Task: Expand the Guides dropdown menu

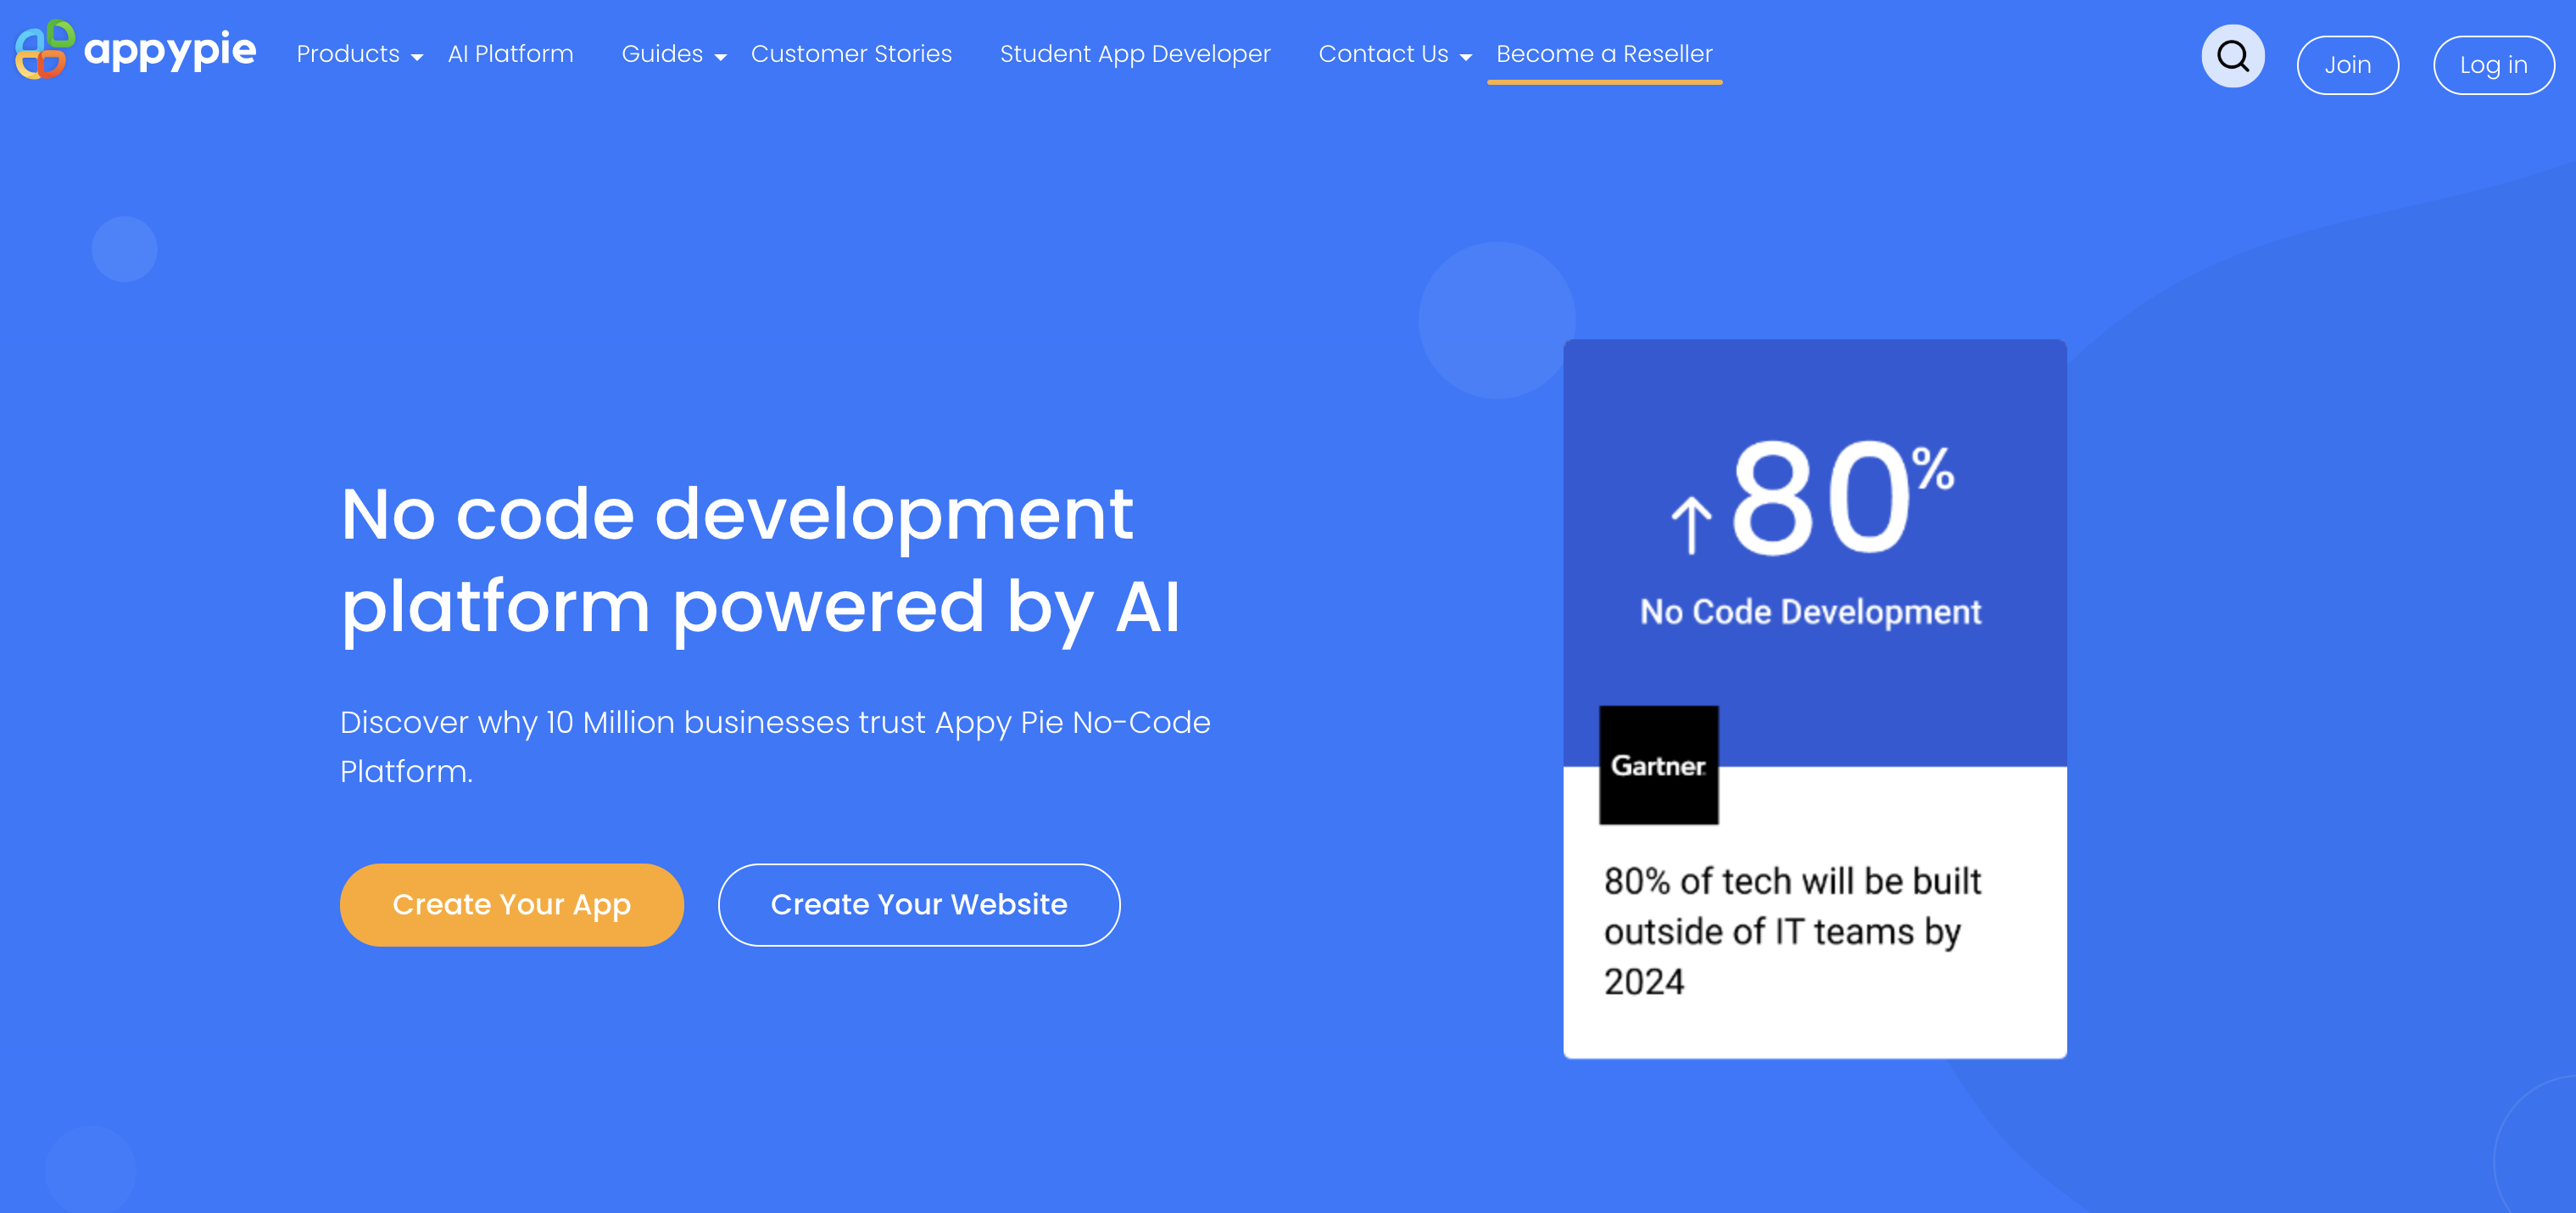Action: [x=673, y=54]
